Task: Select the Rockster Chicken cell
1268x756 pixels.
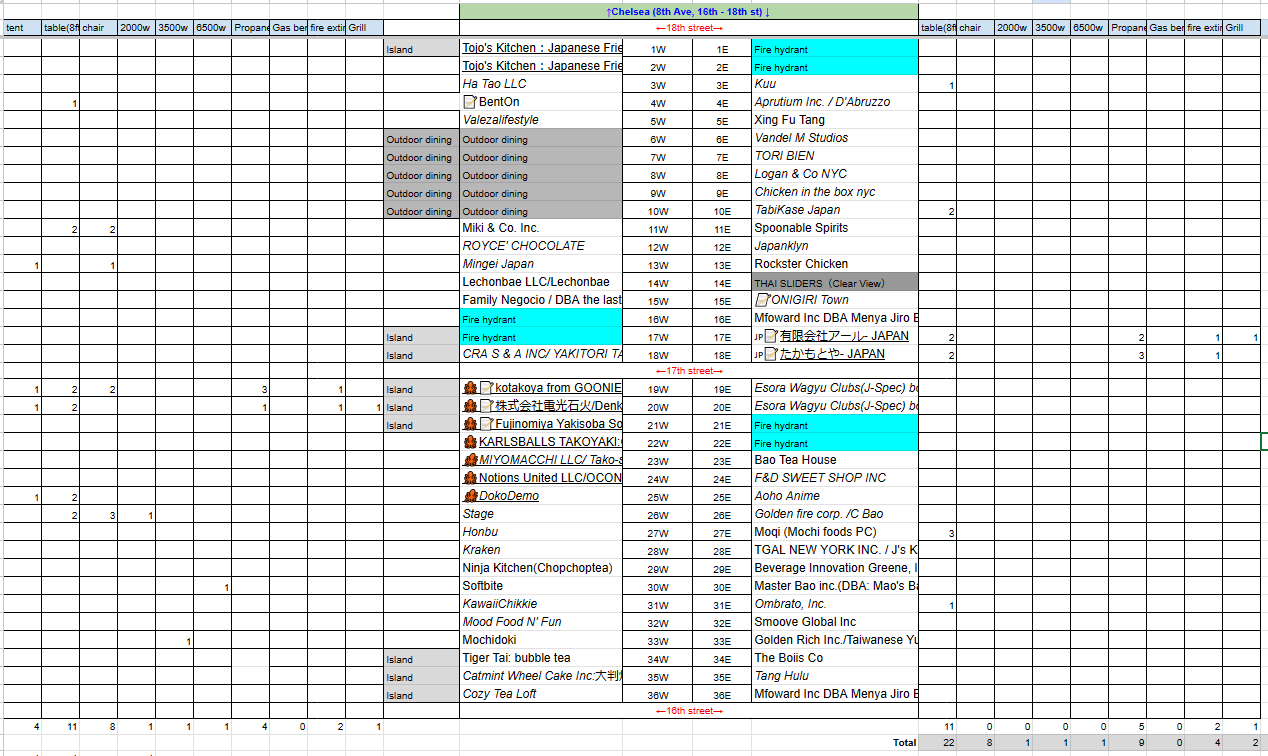Action: [835, 264]
